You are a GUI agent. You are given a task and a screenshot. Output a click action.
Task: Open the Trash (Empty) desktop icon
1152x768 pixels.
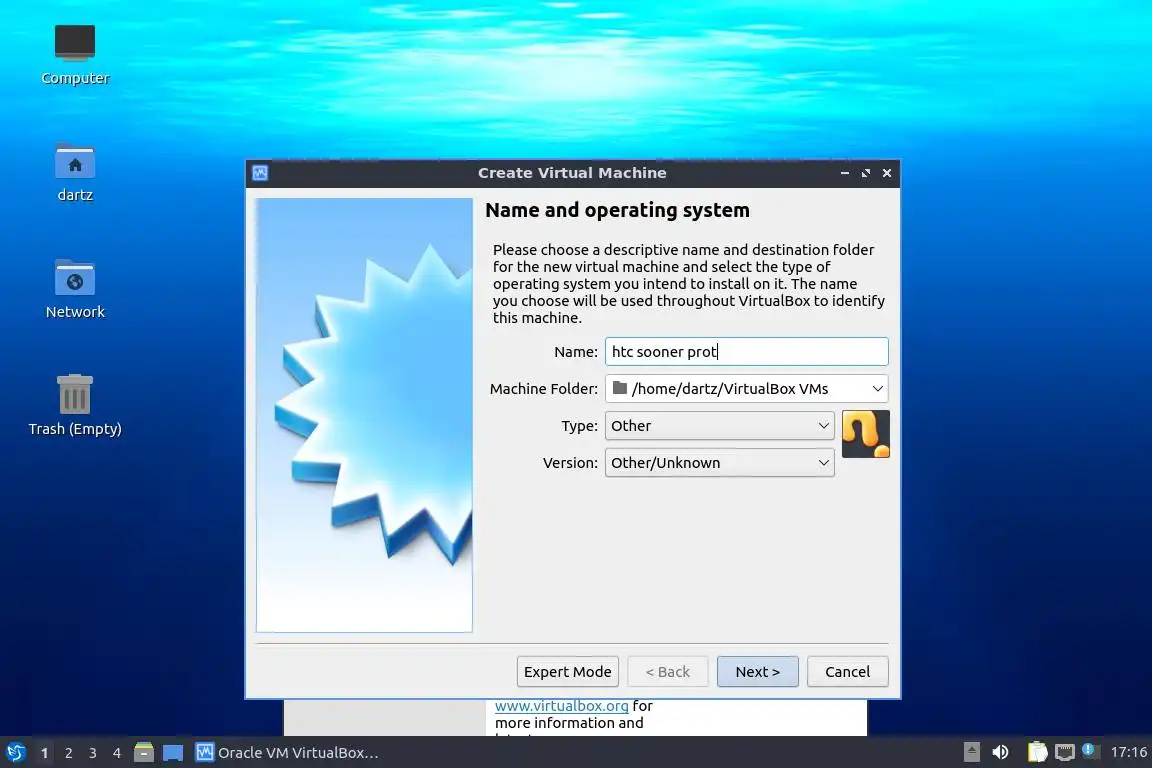tap(75, 405)
